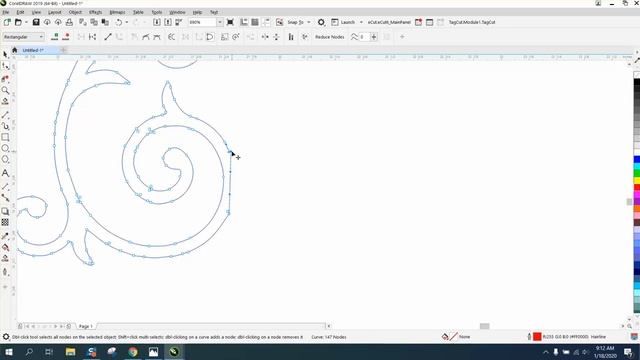Viewport: 640px width, 360px height.
Task: Open the Tools menu
Action: coord(157,12)
